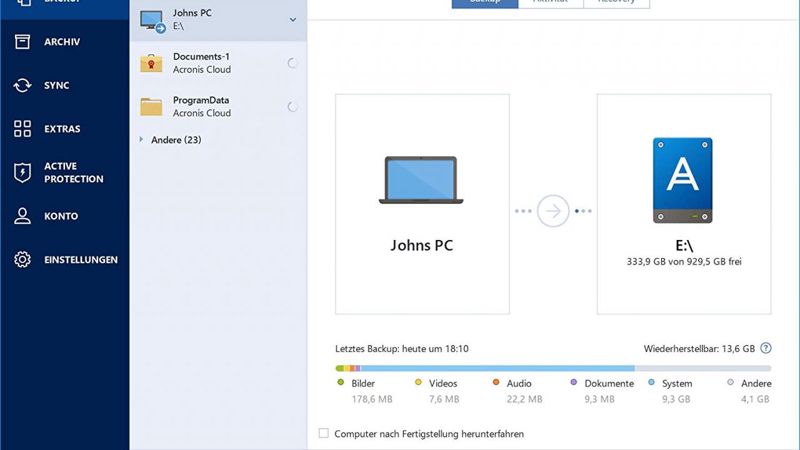Click the green Bilder legend dot
This screenshot has height=450, width=800.
(341, 382)
